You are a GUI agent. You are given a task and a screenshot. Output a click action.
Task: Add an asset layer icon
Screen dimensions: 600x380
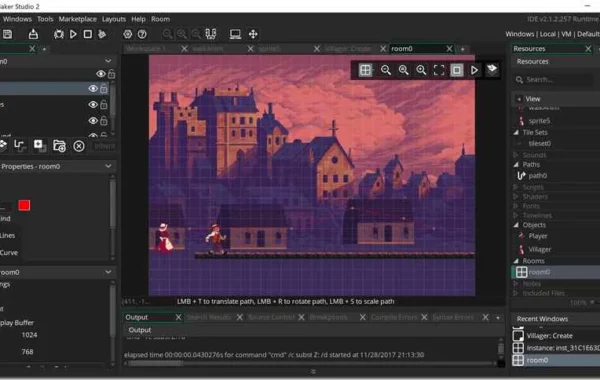(39, 145)
